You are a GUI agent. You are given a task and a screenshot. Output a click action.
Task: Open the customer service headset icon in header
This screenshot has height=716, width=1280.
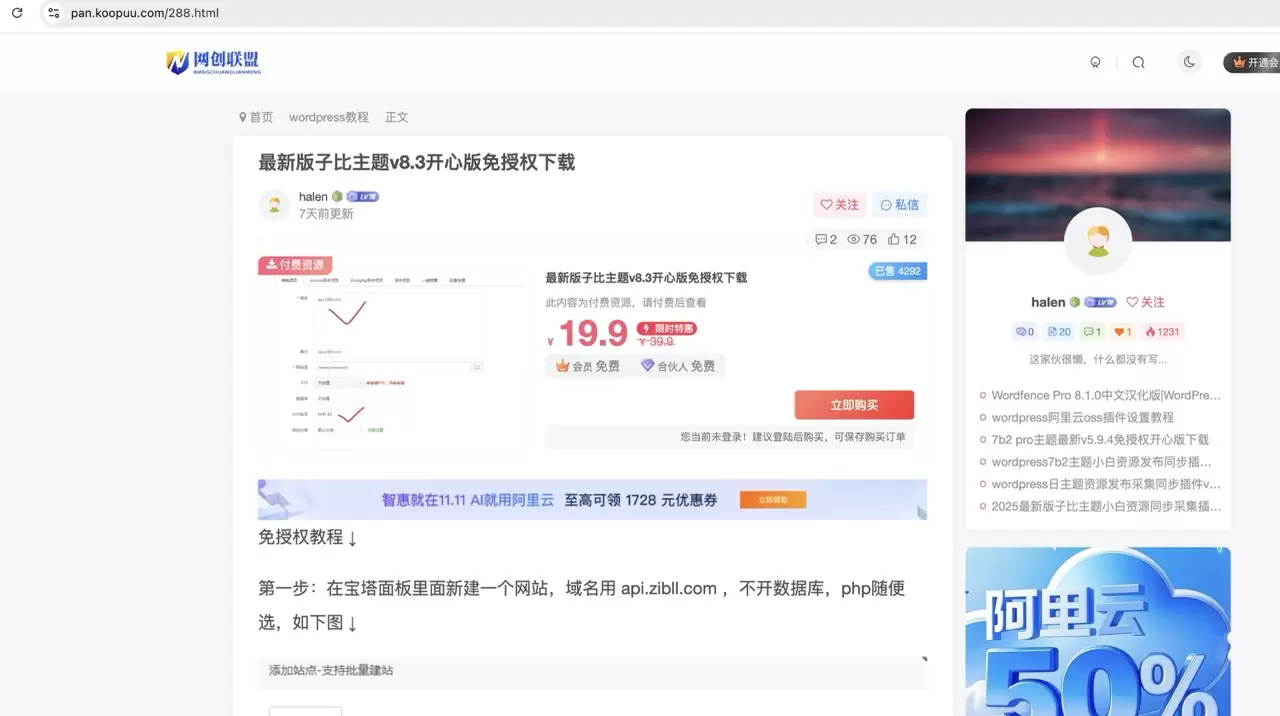click(1095, 62)
